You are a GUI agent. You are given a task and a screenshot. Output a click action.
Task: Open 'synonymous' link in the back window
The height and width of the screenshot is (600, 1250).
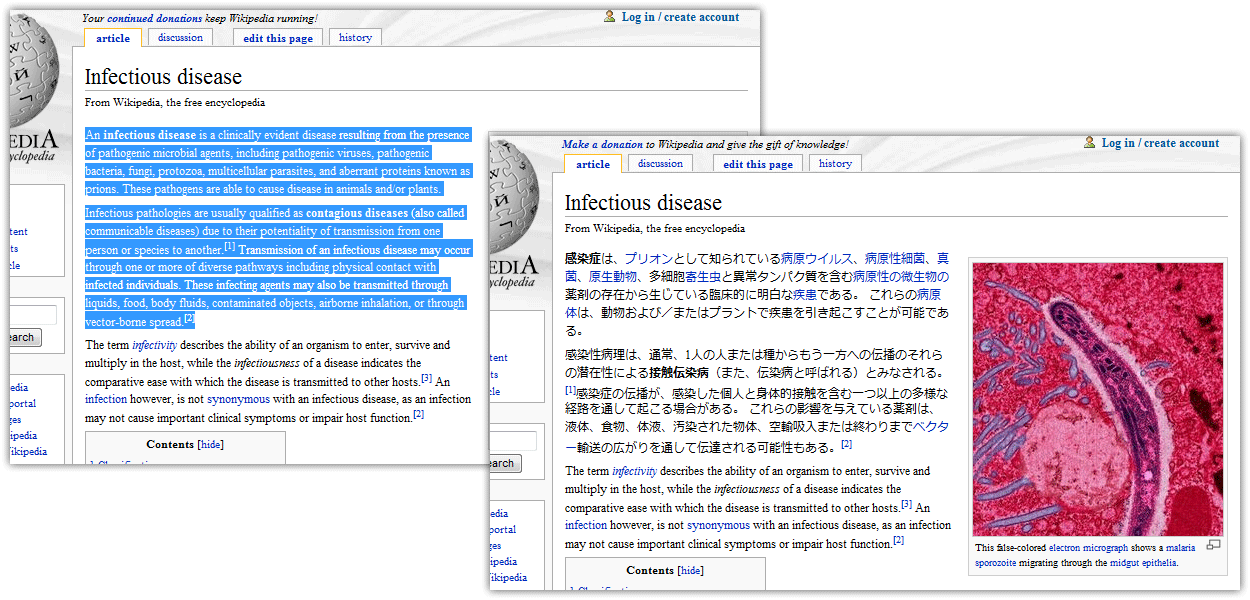click(x=238, y=399)
